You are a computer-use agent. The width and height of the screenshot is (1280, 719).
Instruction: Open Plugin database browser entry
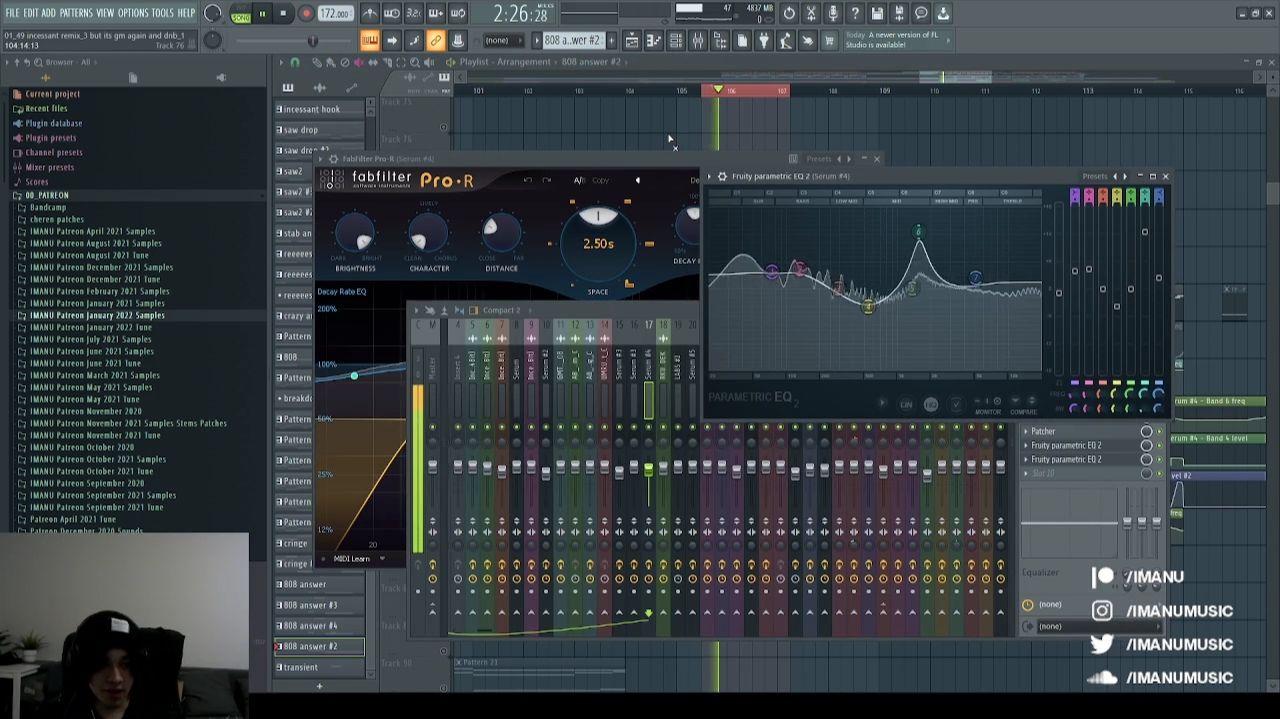pyautogui.click(x=53, y=123)
